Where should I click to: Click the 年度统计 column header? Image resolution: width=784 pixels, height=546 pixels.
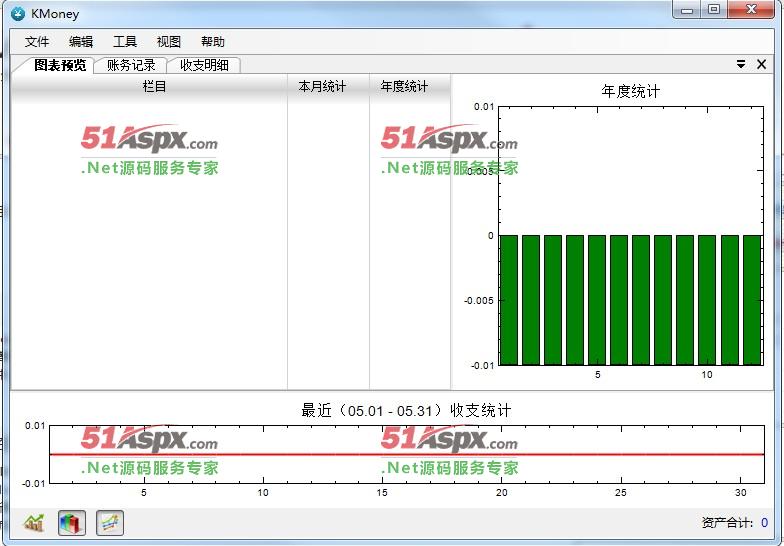coord(410,86)
